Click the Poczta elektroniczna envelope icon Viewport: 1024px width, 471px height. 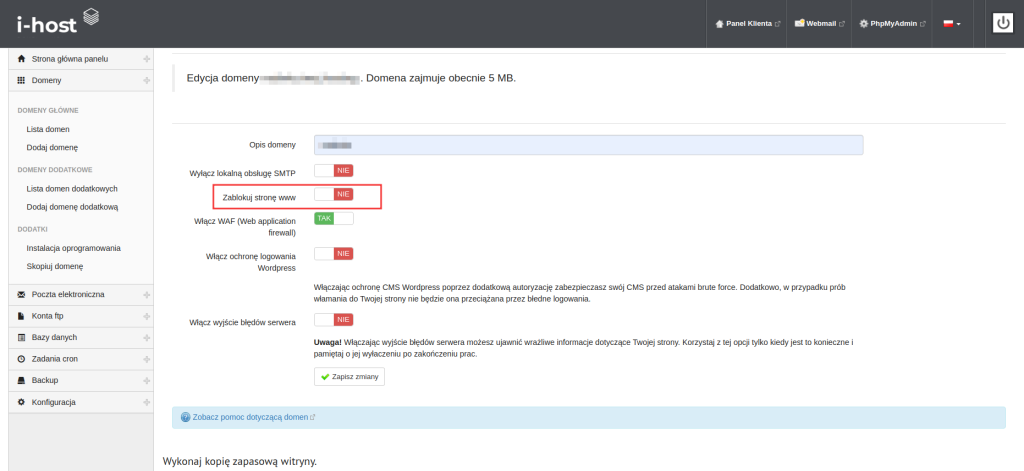pyautogui.click(x=22, y=294)
